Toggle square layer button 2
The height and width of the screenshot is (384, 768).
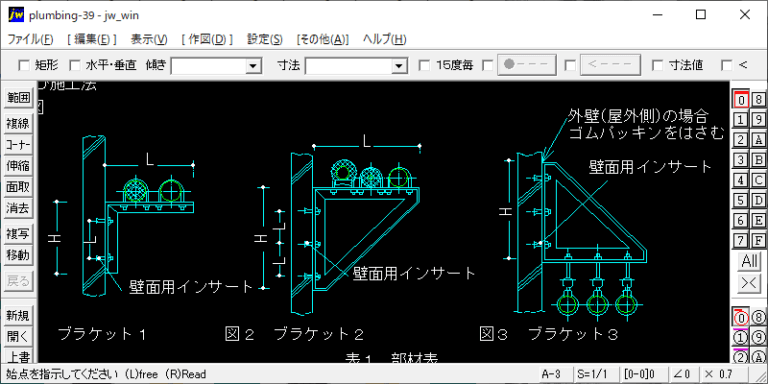click(741, 140)
